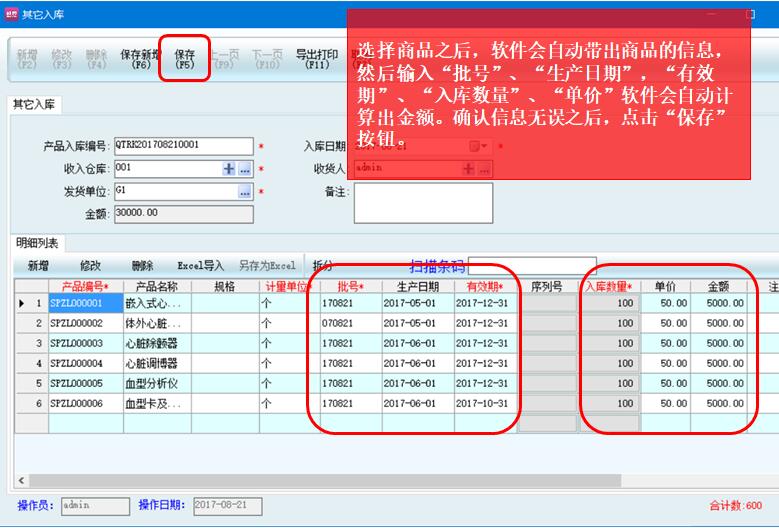The width and height of the screenshot is (779, 528).
Task: Select row with product SPZL000003
Action: (x=76, y=343)
